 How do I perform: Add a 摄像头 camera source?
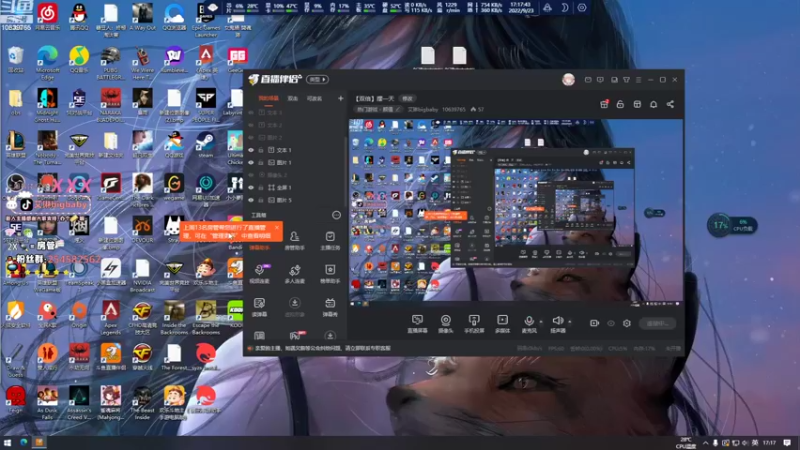click(x=445, y=323)
